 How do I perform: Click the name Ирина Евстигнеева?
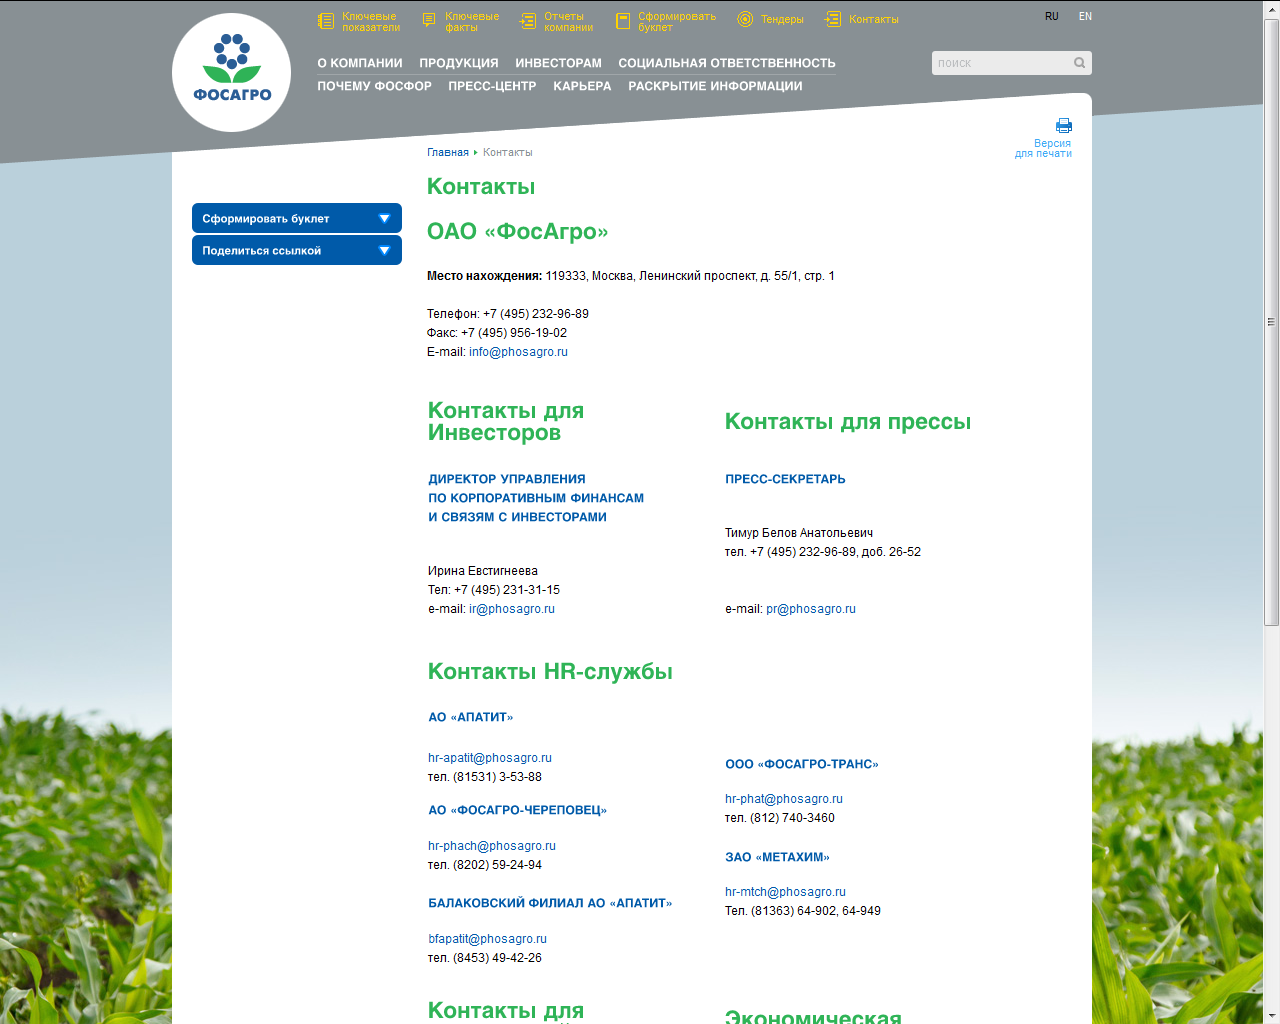coord(483,571)
